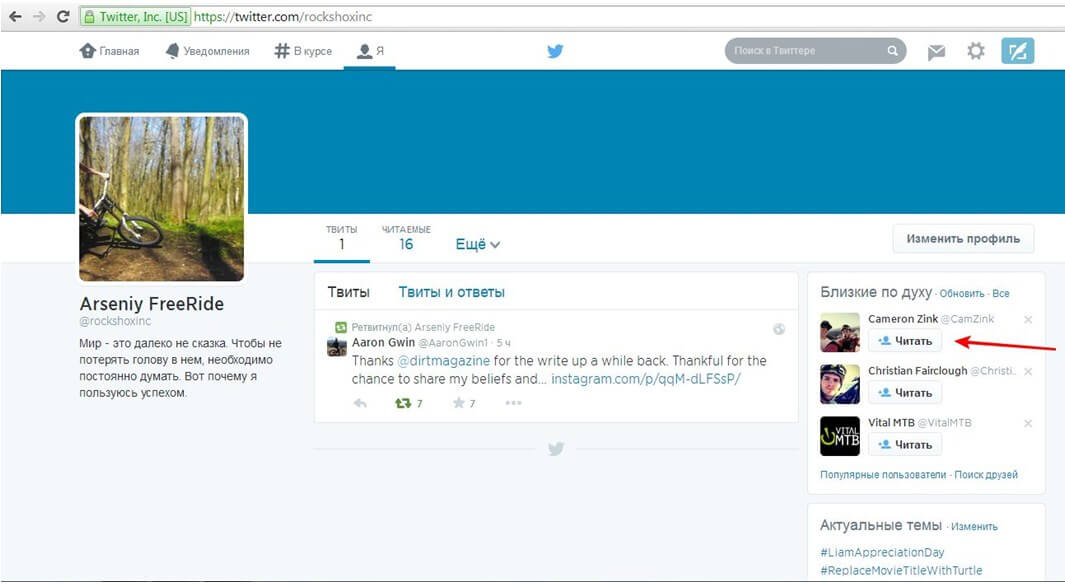Follow Cameron Zink with Читать button
The image size is (1065, 584).
pyautogui.click(x=905, y=341)
